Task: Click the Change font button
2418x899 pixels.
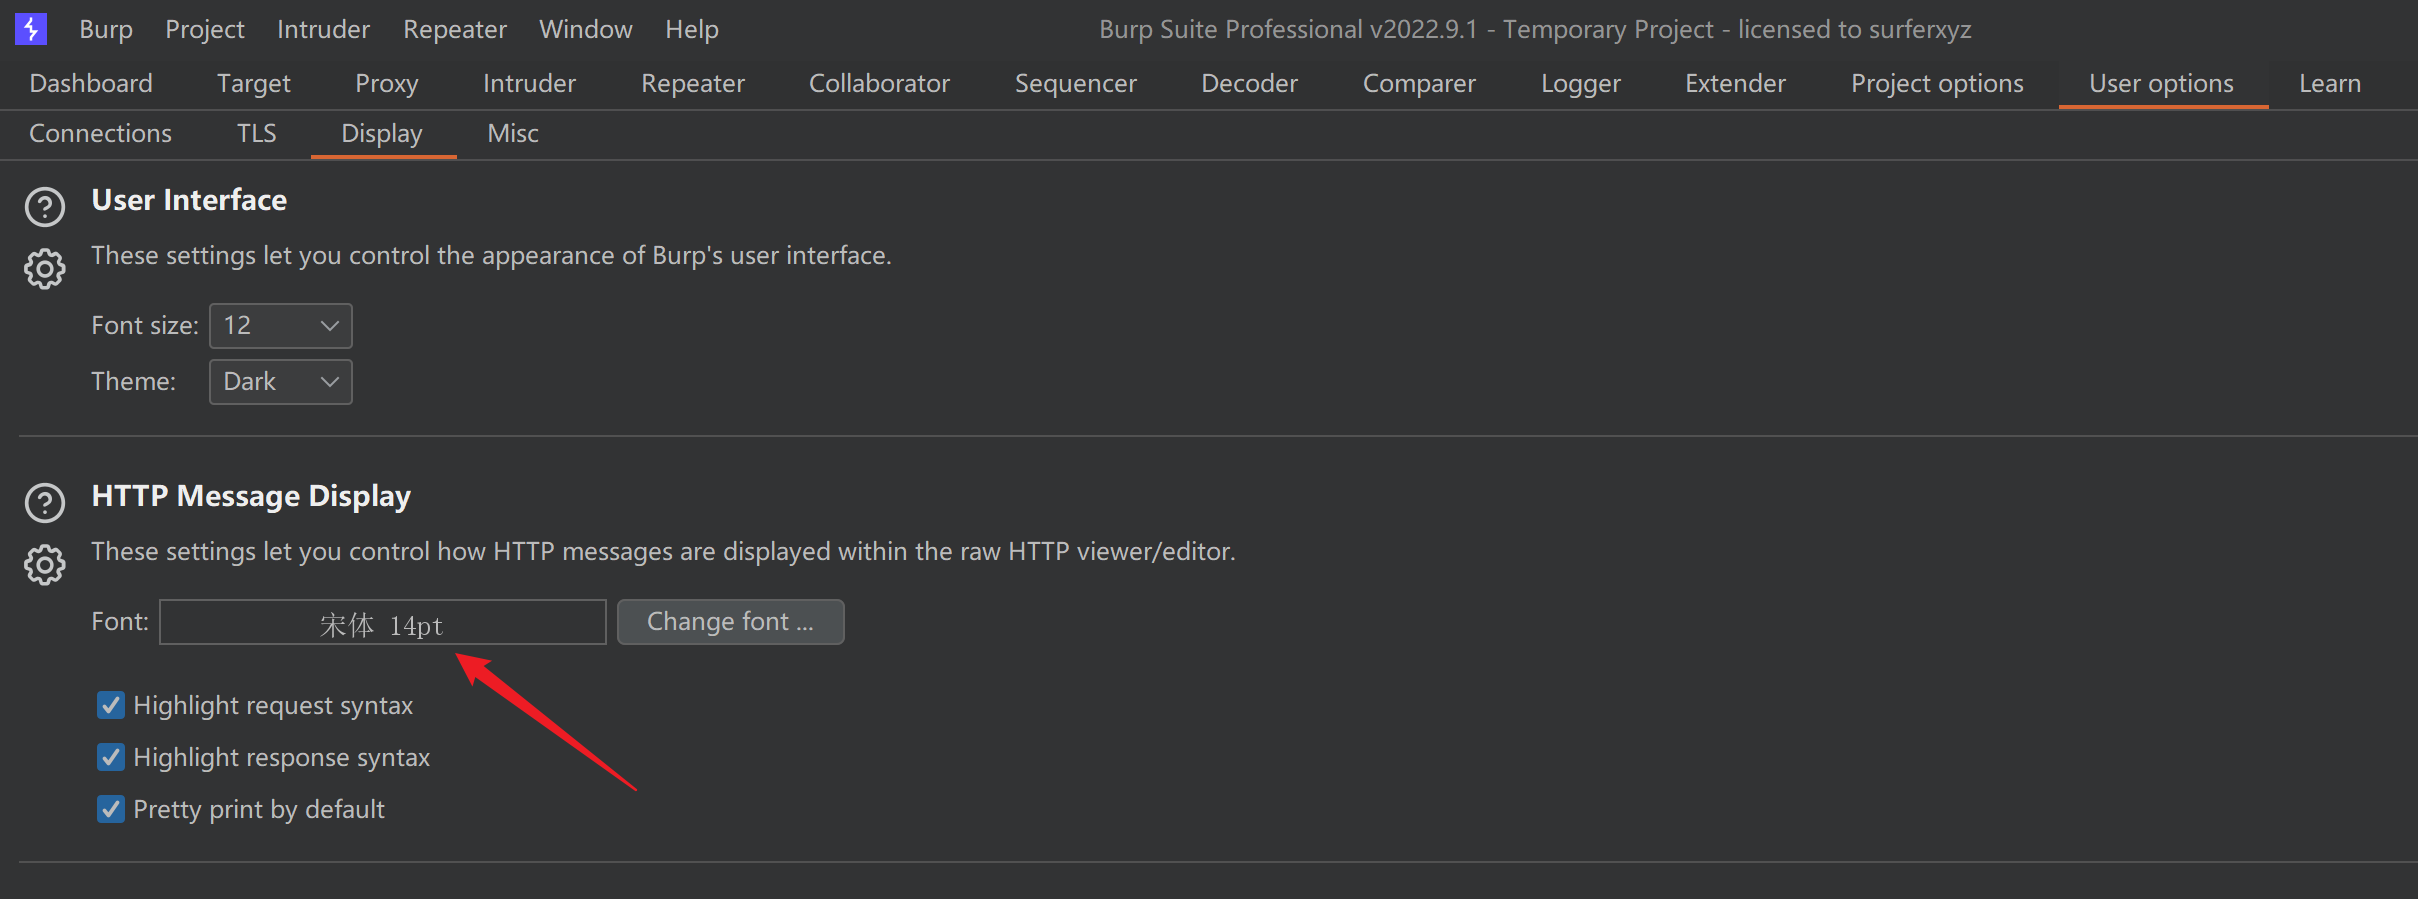Action: click(x=731, y=622)
